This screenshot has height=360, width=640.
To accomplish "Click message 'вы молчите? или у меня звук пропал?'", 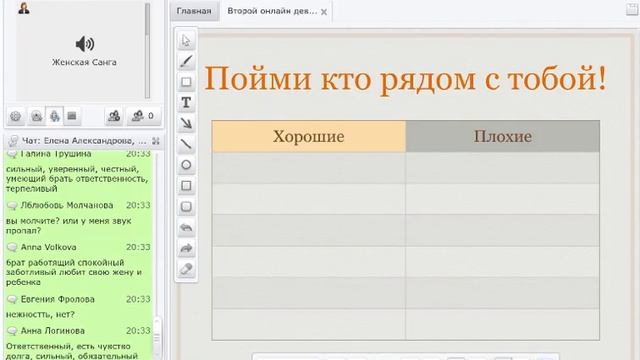I will click(x=69, y=226).
